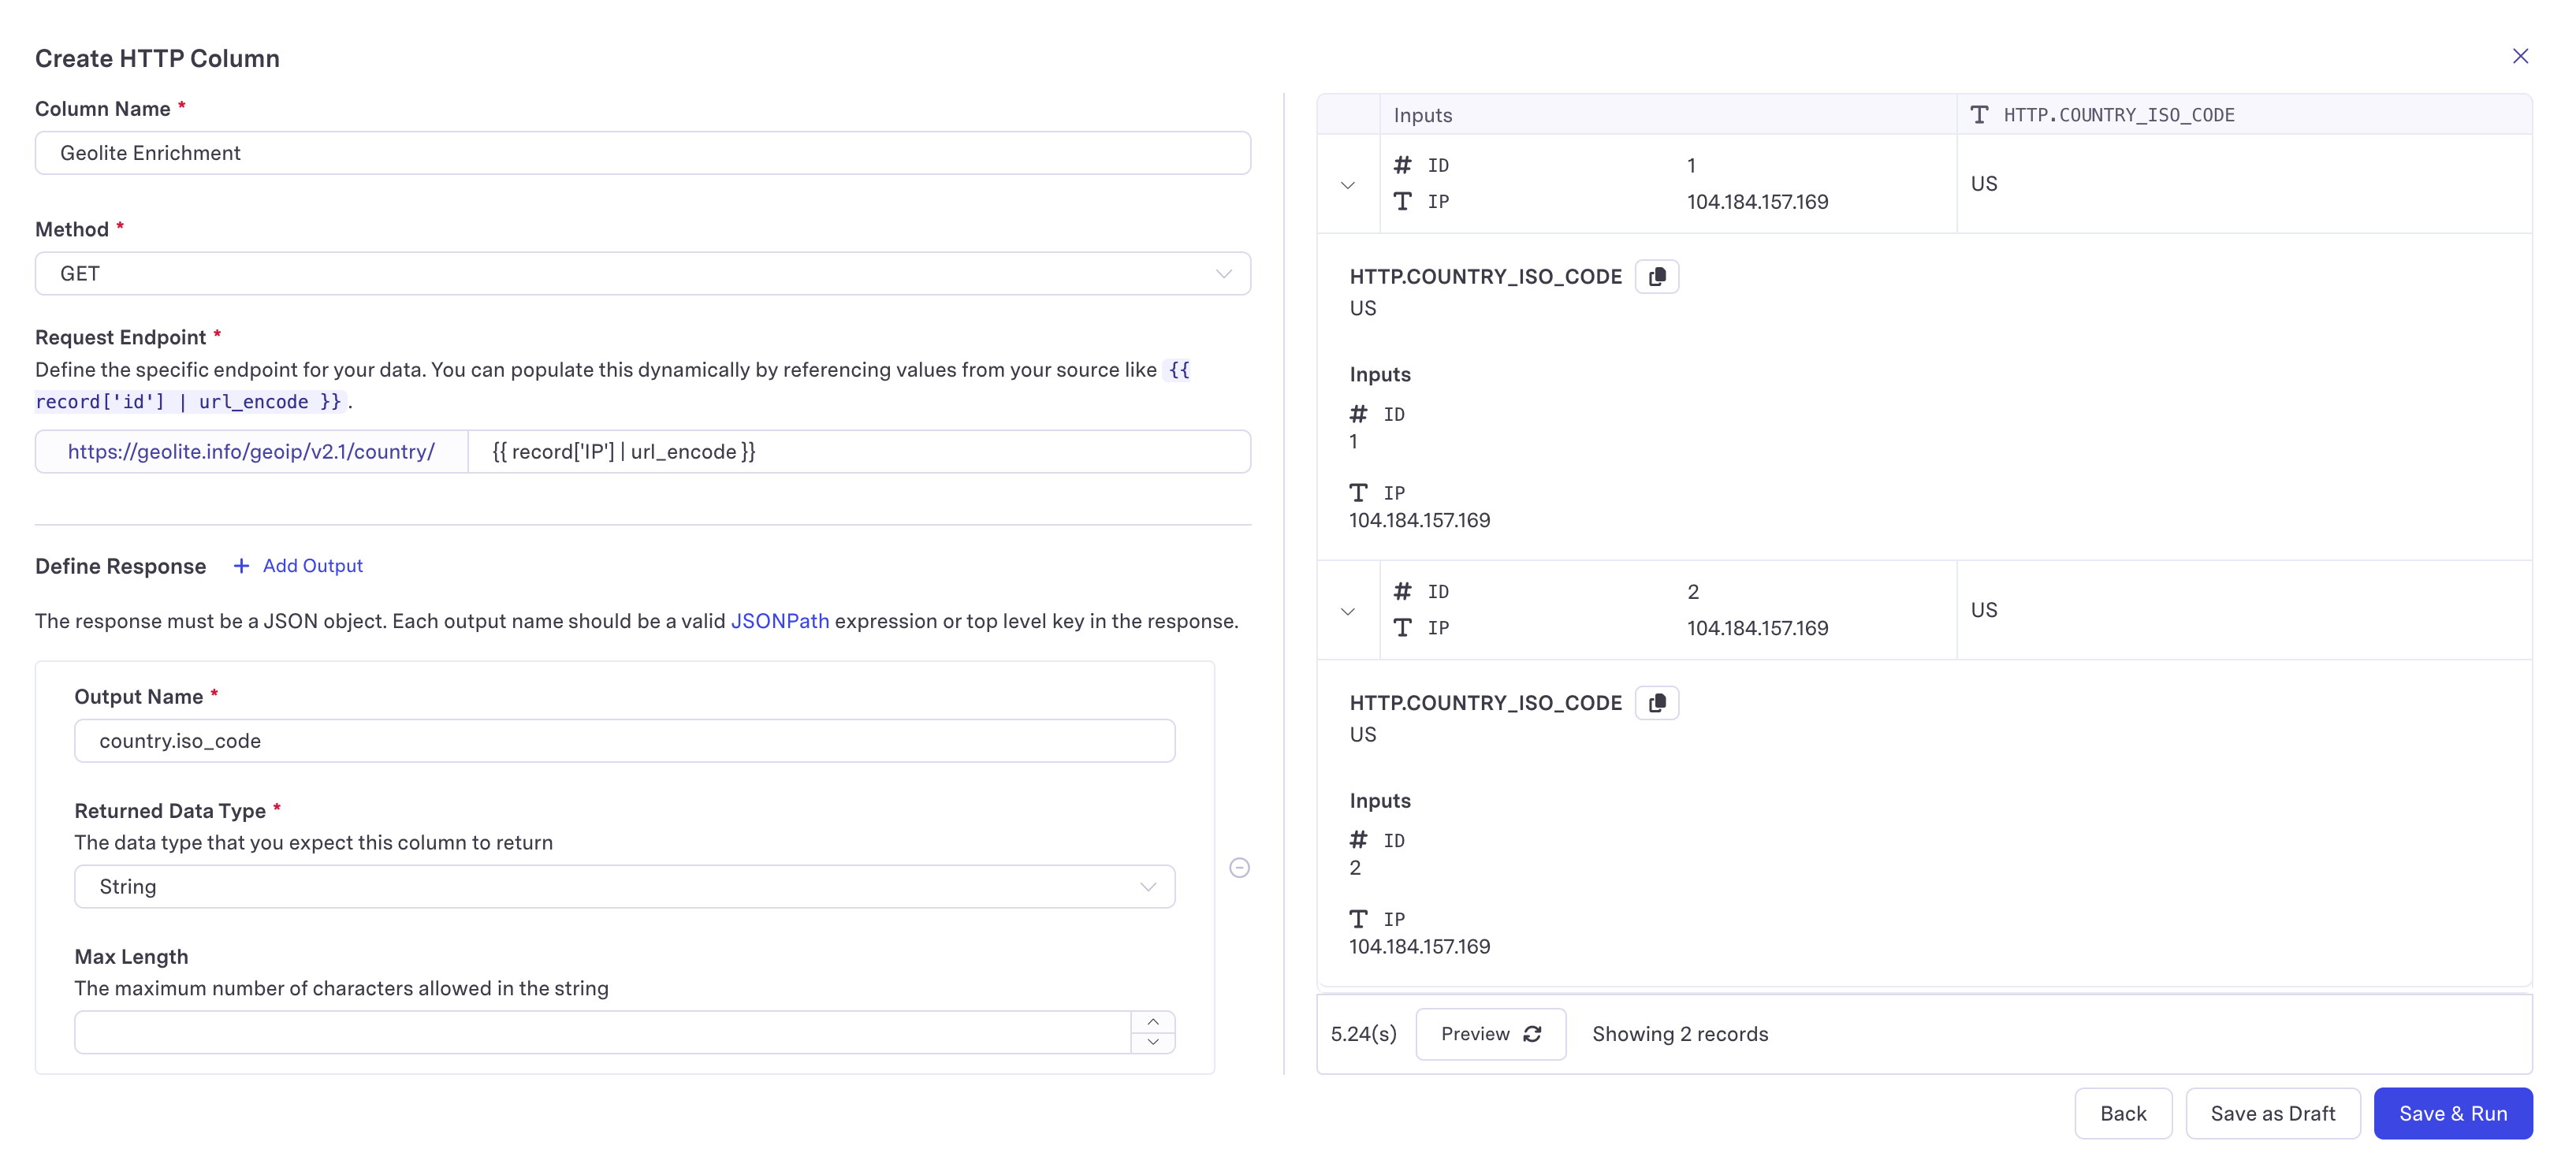This screenshot has width=2576, height=1160.
Task: Click Save & Run button
Action: [x=2452, y=1113]
